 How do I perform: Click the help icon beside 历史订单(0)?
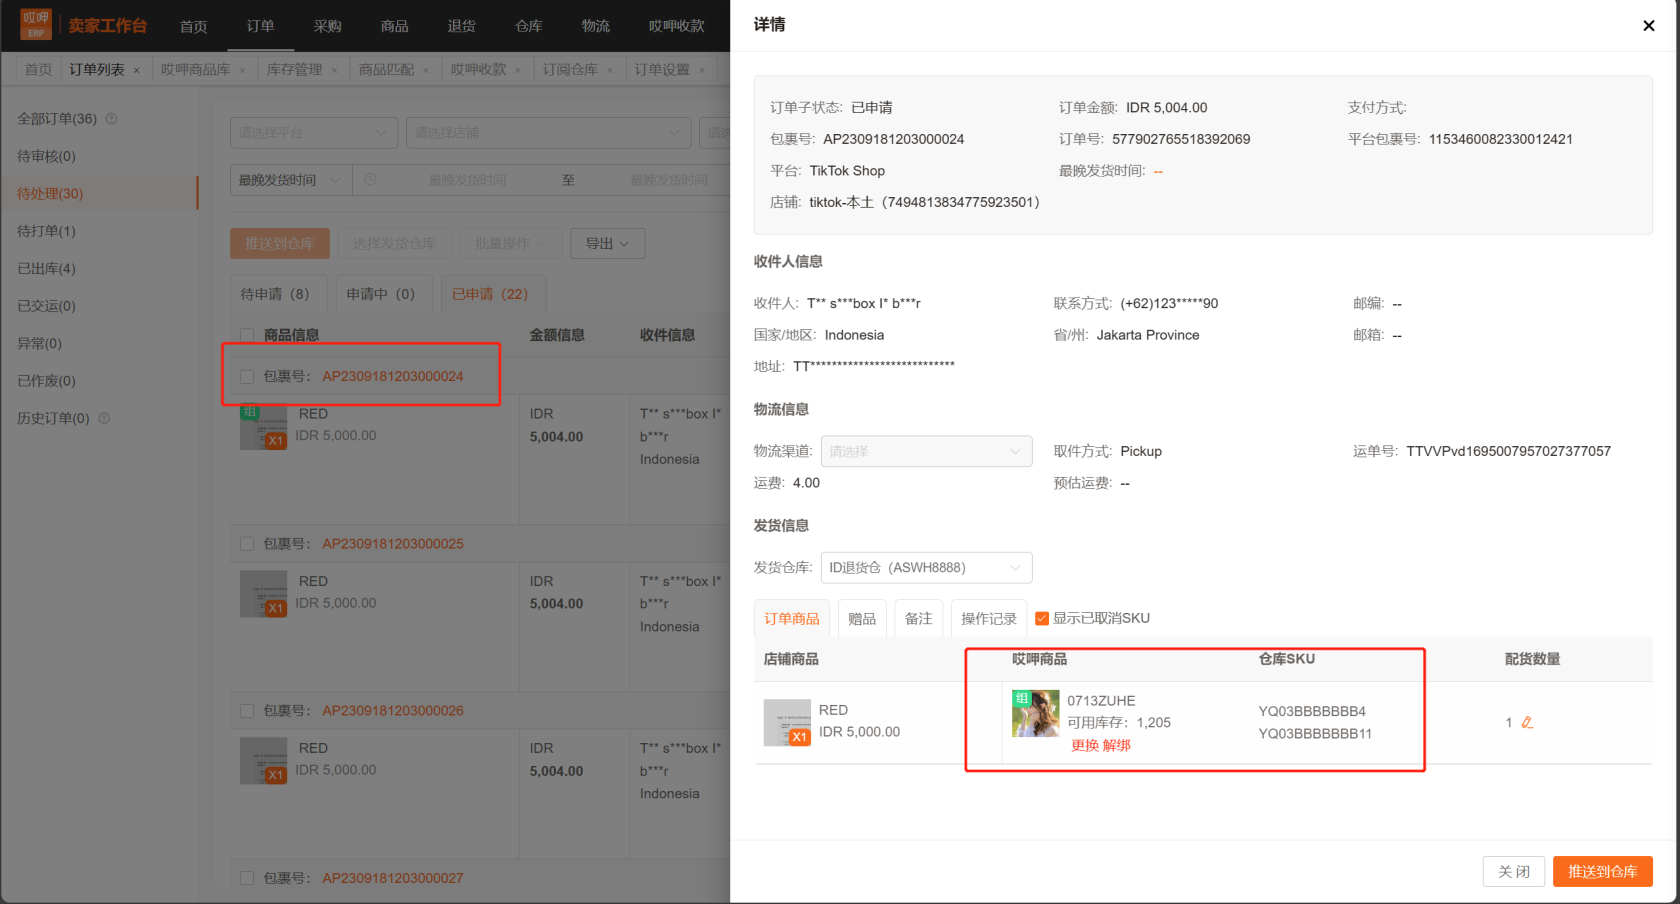[104, 418]
